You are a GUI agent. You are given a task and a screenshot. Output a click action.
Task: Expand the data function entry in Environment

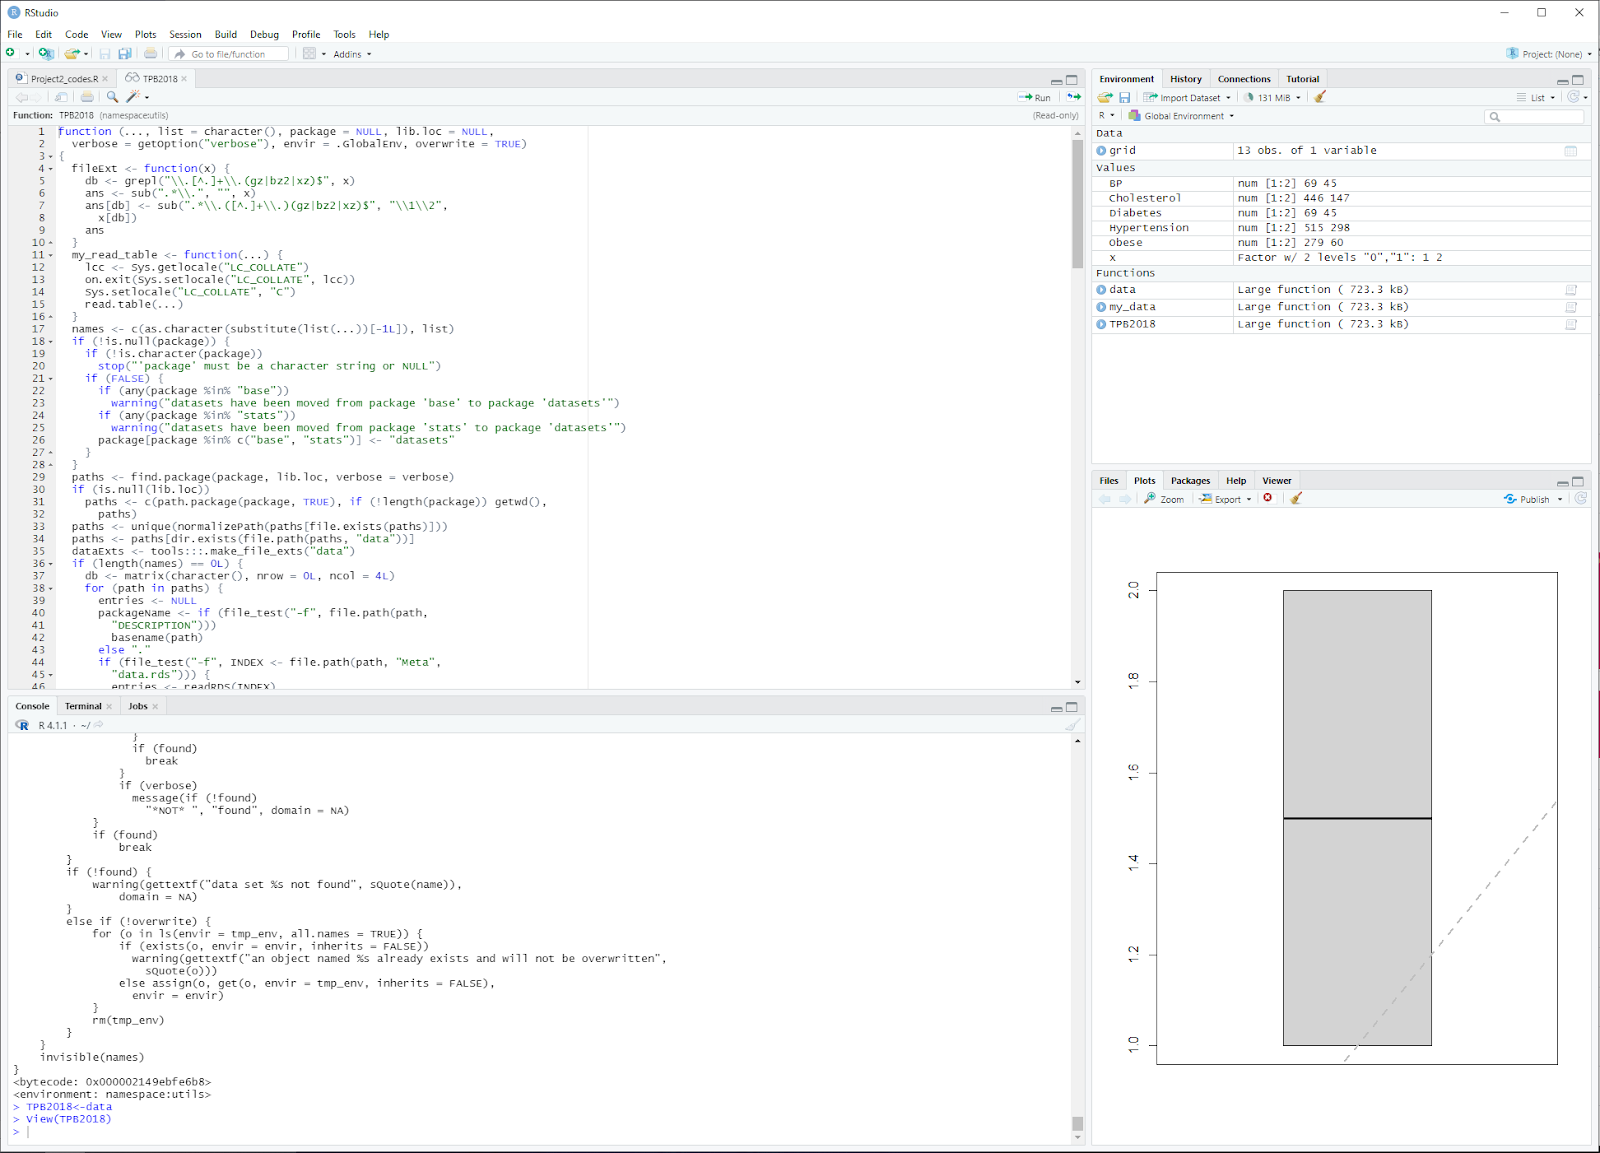pos(1100,289)
